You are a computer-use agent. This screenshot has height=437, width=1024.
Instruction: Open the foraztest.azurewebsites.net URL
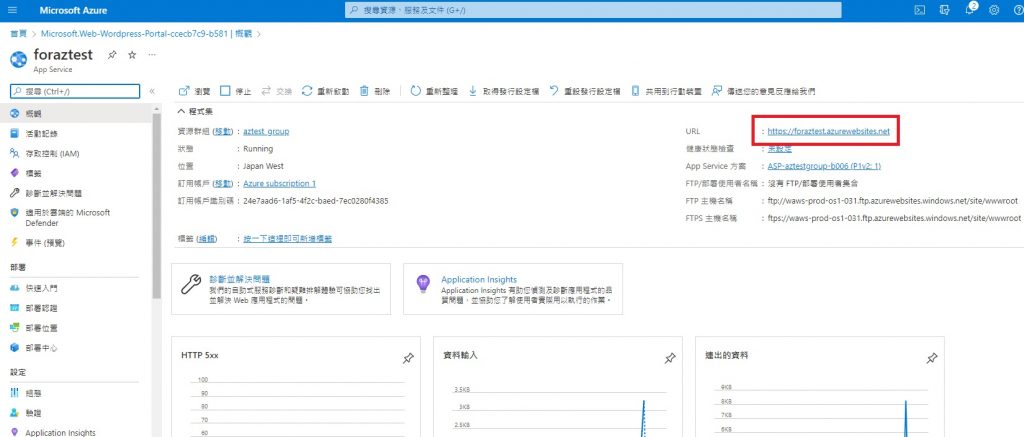click(829, 131)
